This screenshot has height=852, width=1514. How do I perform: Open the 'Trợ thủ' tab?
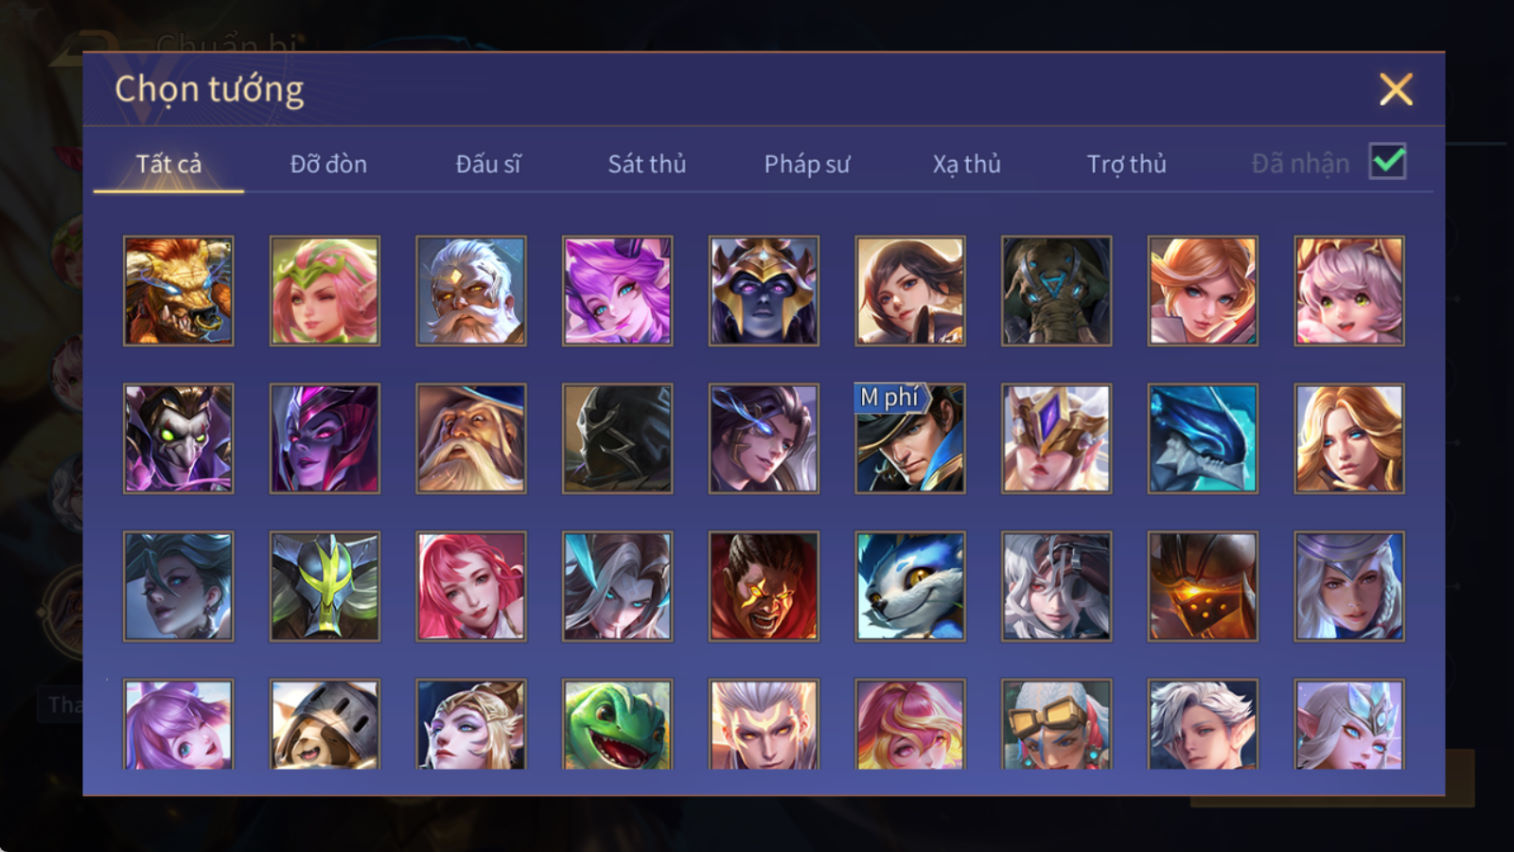click(1127, 164)
